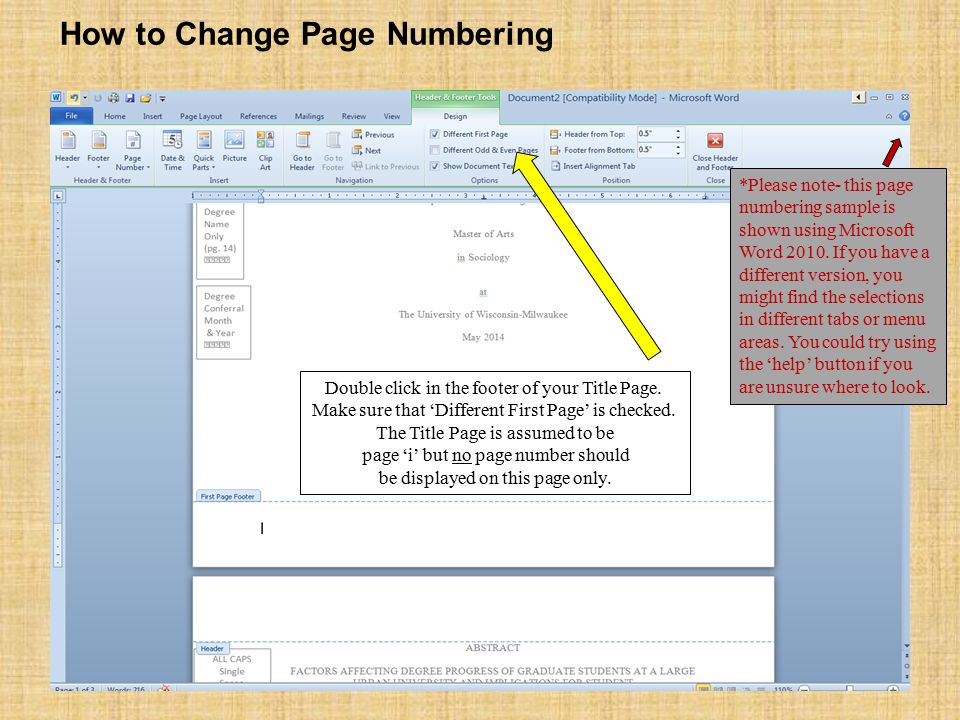Click the Open folder icon in Quick Access Toolbar
This screenshot has width=960, height=720.
(146, 97)
